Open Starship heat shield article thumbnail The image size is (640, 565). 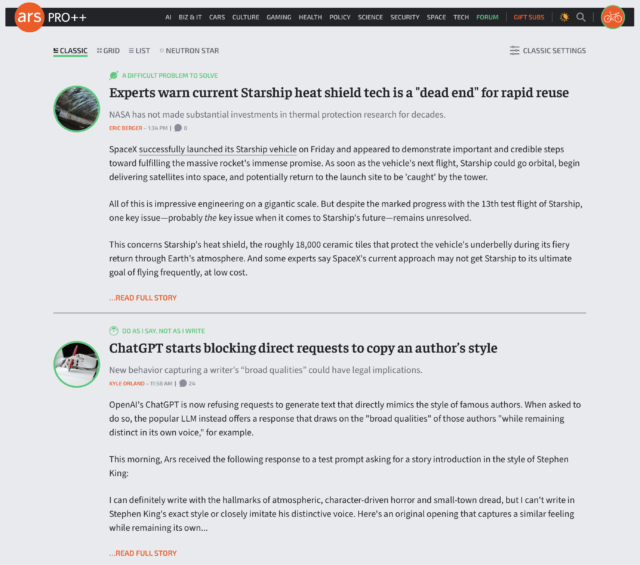77,109
